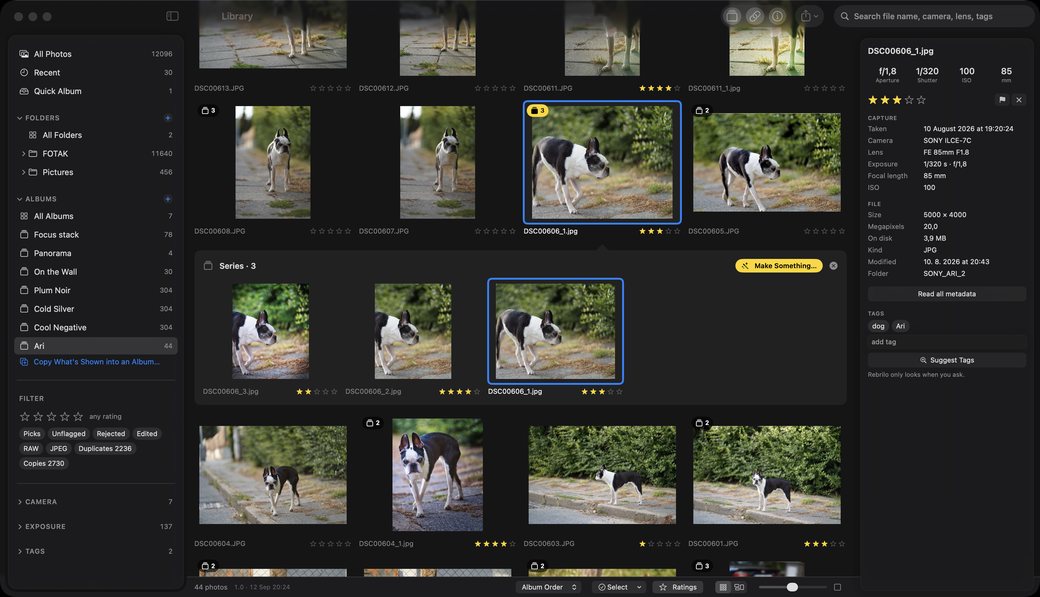Expand the Pictures folder

point(23,172)
